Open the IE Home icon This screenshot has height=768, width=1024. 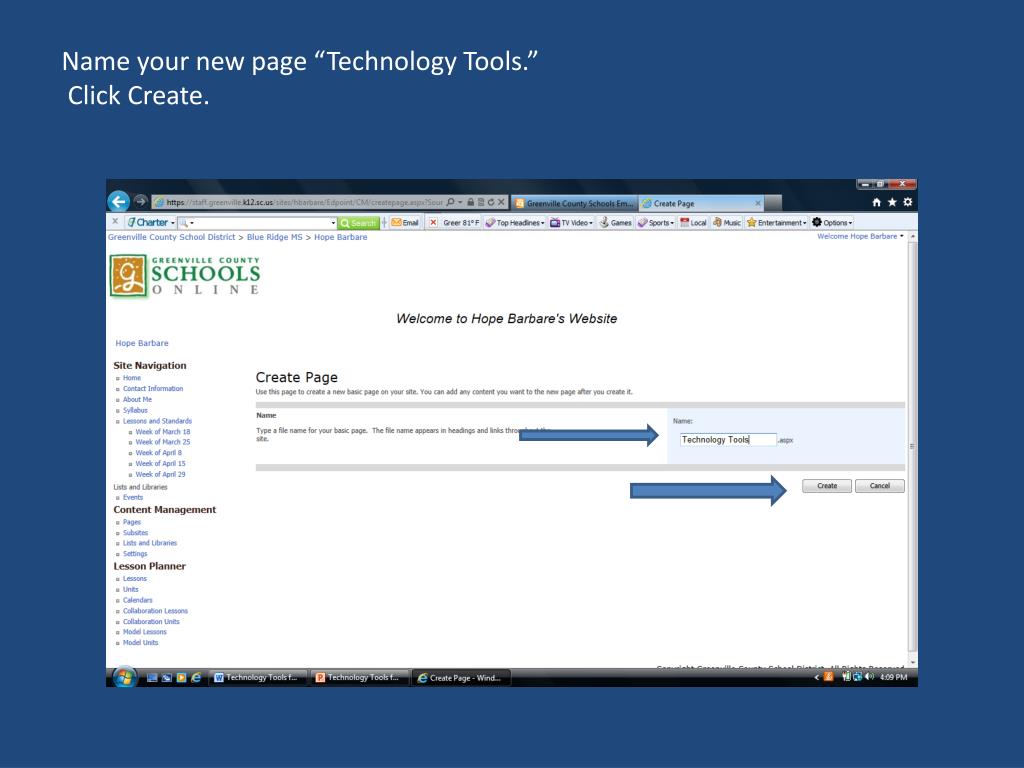(877, 203)
